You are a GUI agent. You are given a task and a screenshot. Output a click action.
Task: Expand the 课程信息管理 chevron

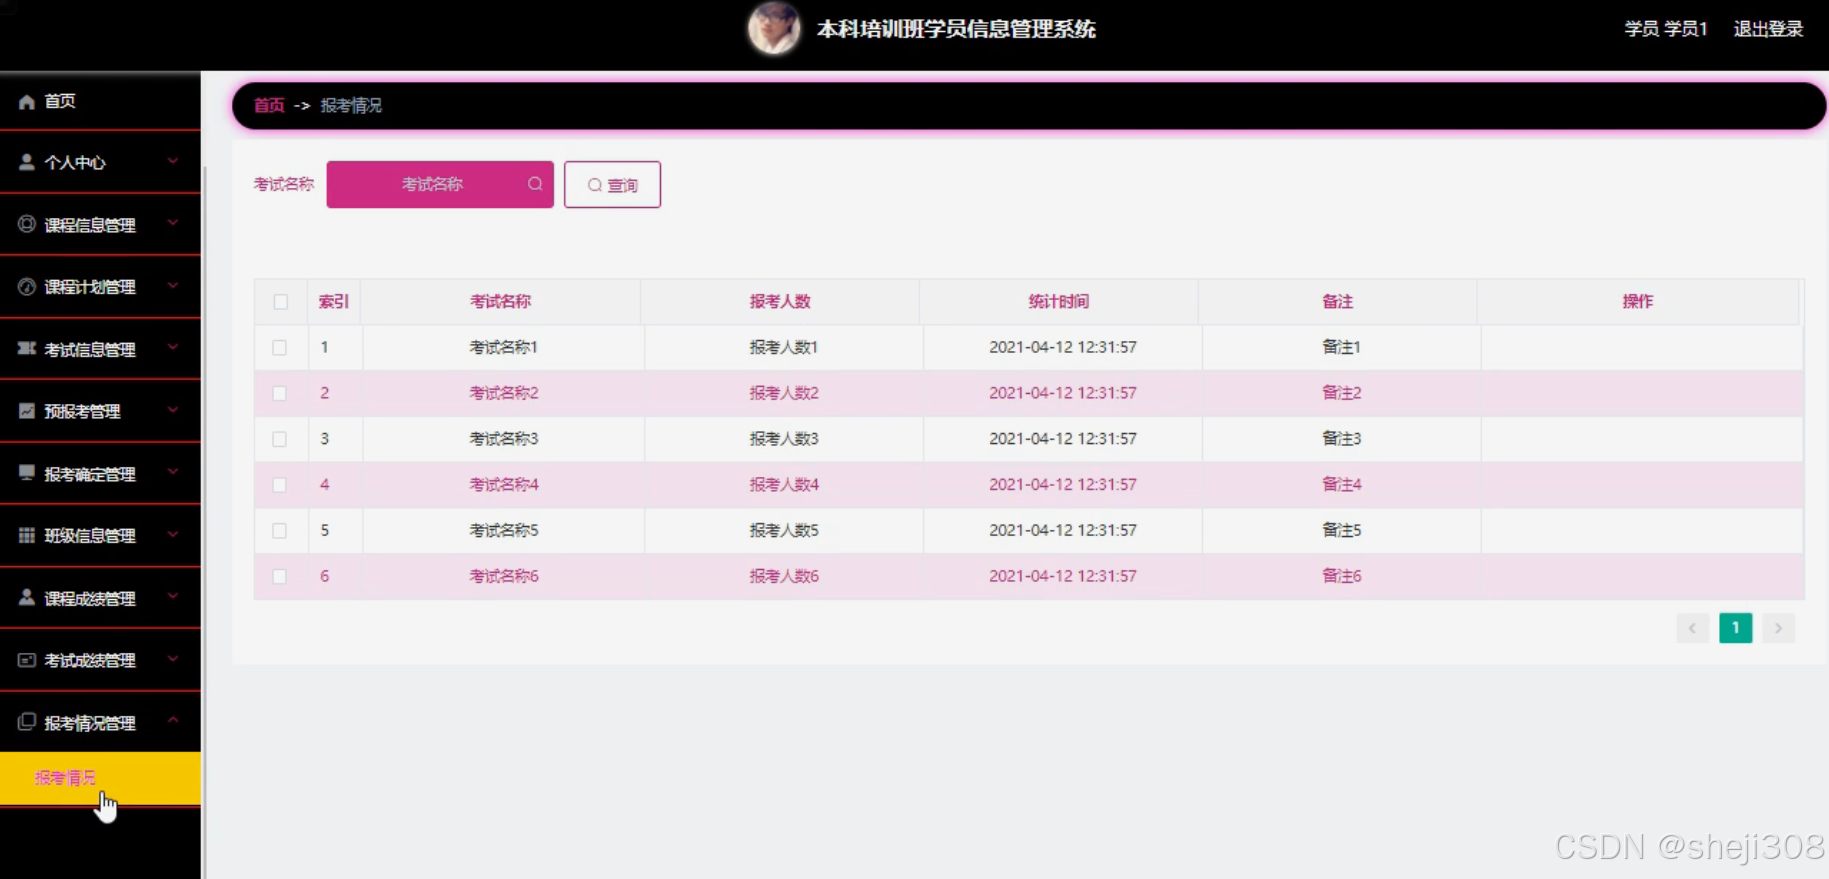(x=173, y=223)
